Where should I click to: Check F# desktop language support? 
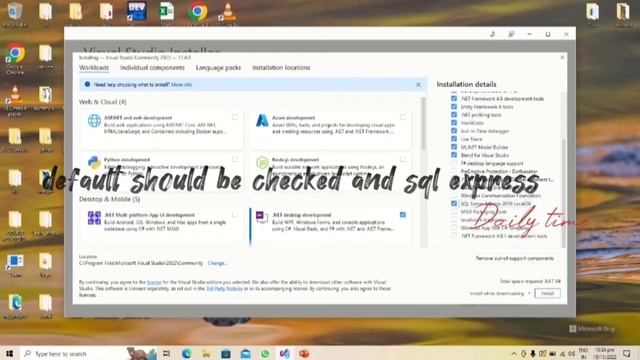pos(454,163)
